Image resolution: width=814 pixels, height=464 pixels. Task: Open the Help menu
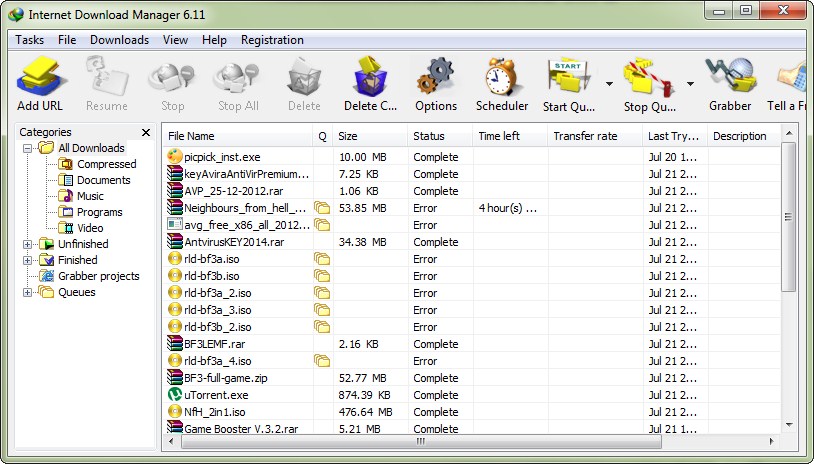(214, 40)
